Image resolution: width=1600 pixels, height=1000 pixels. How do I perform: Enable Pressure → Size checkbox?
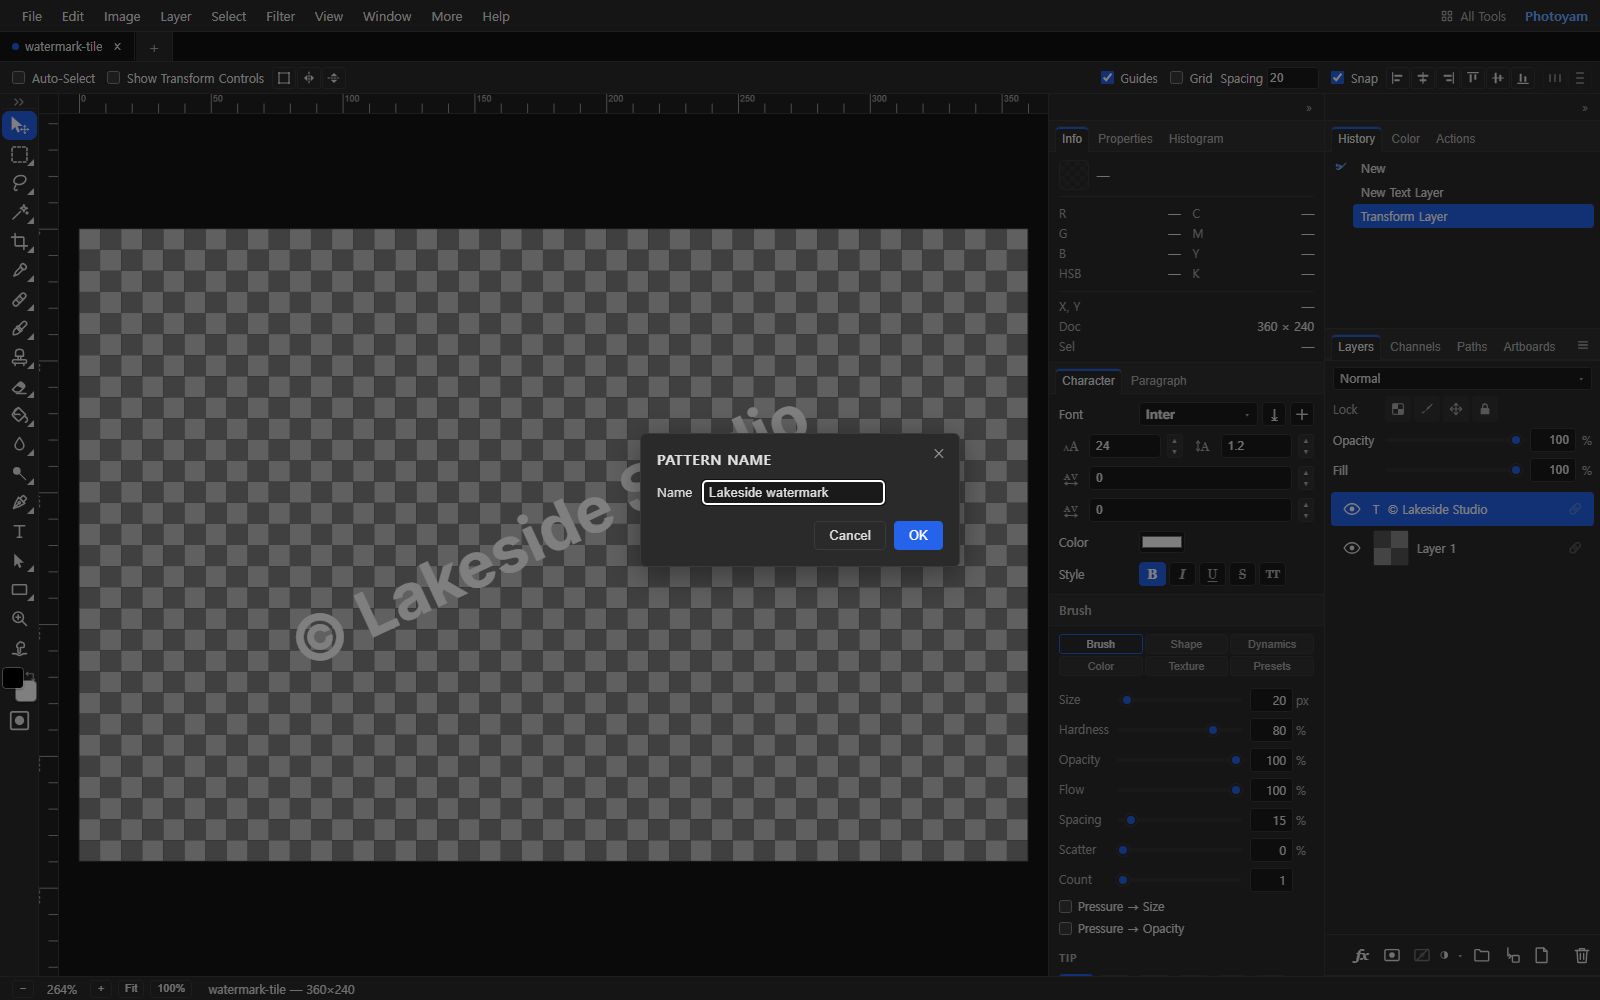tap(1065, 907)
